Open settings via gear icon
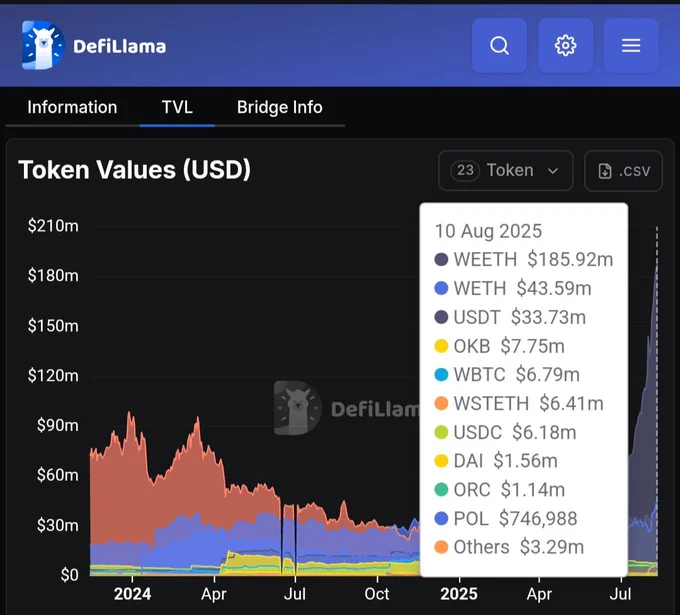Screen dimensions: 680x615 tap(566, 46)
